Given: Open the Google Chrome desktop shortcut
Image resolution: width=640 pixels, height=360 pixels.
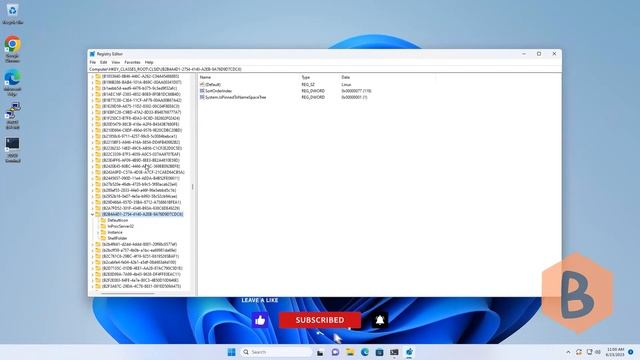Looking at the screenshot, I should coord(13,50).
